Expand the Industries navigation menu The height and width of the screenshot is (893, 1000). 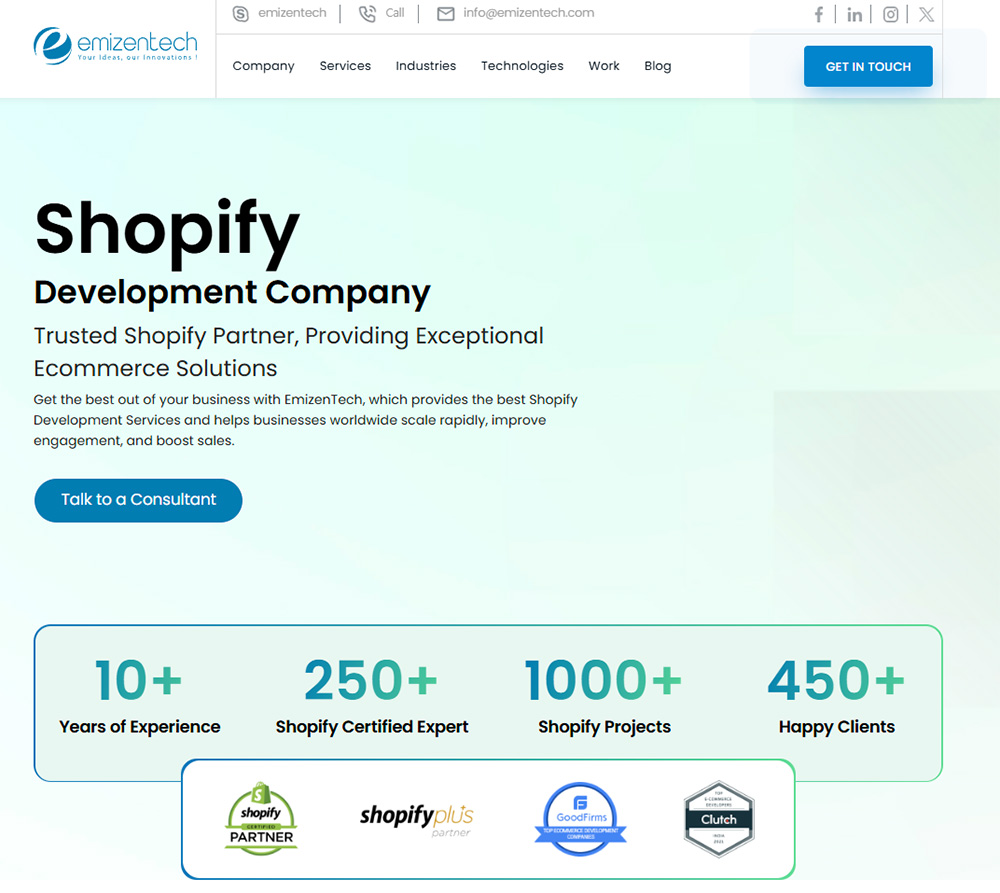coord(426,65)
